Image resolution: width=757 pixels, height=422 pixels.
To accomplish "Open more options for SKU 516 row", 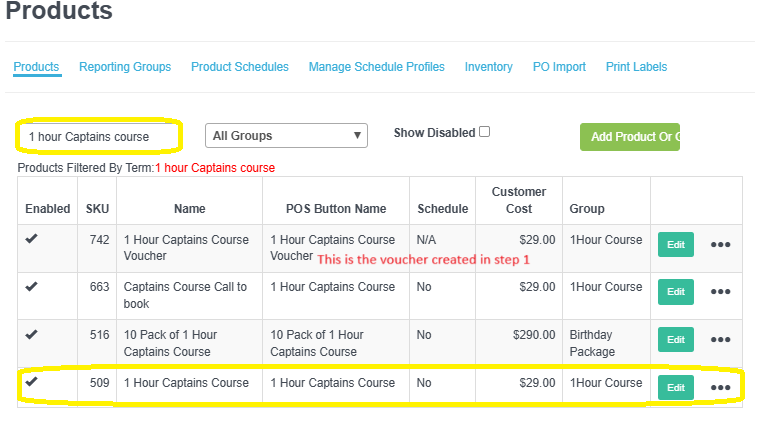I will click(x=720, y=339).
